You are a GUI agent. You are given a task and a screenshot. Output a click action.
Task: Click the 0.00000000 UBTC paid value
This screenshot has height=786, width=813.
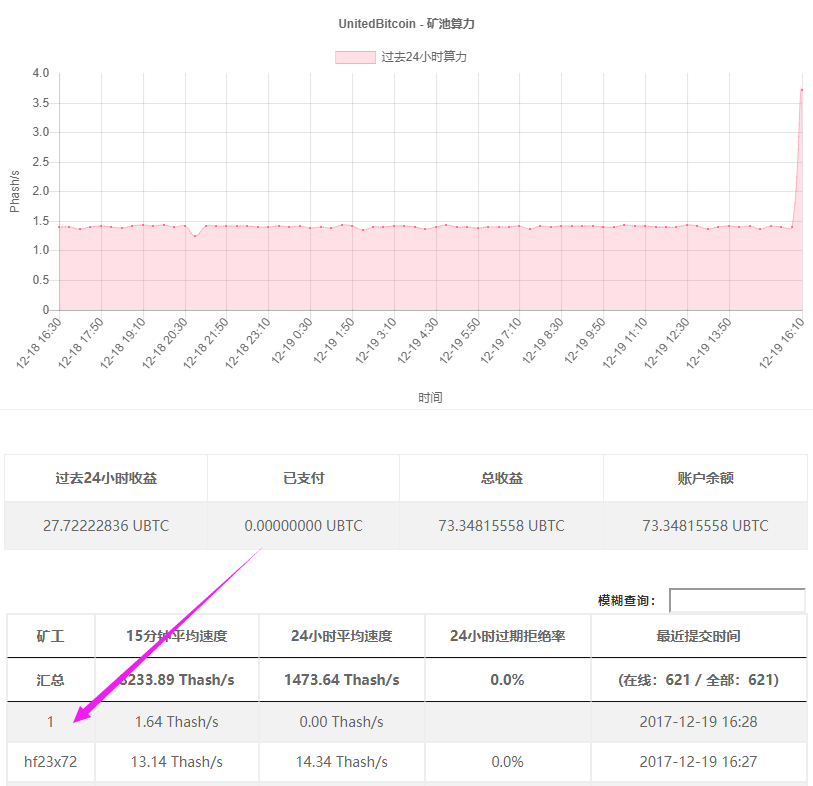coord(303,525)
